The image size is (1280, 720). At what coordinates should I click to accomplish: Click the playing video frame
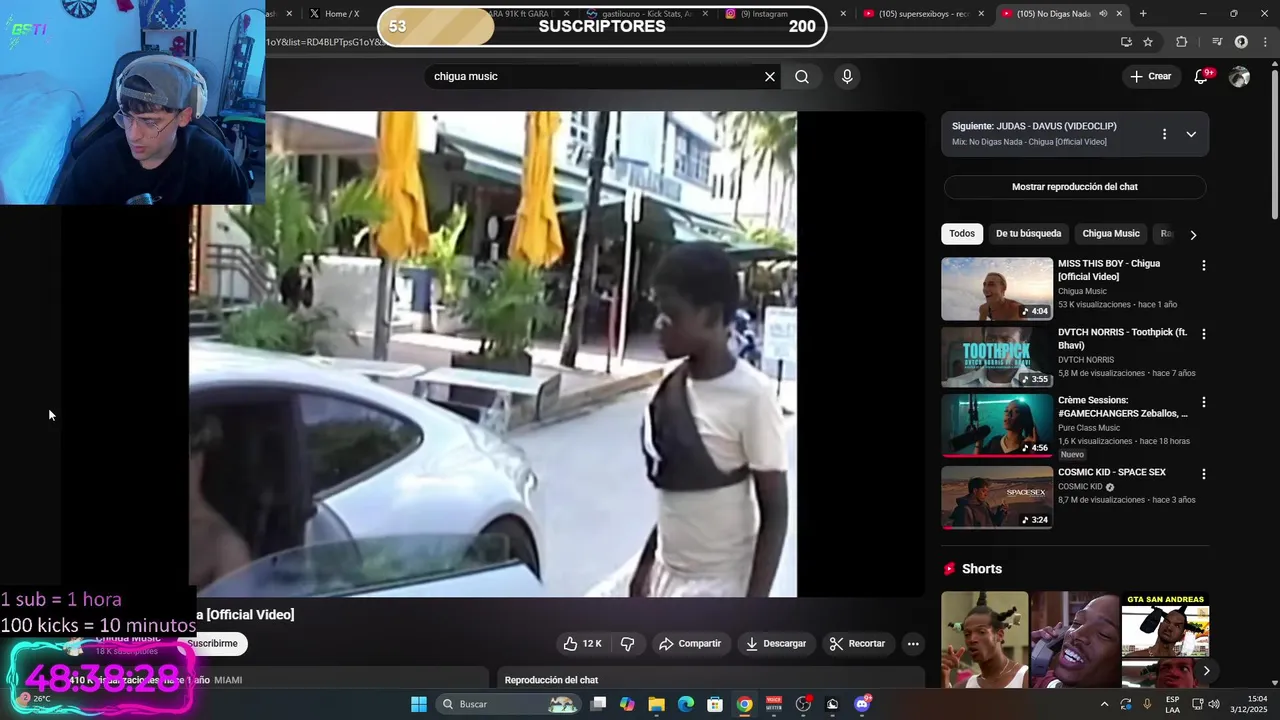pos(493,354)
